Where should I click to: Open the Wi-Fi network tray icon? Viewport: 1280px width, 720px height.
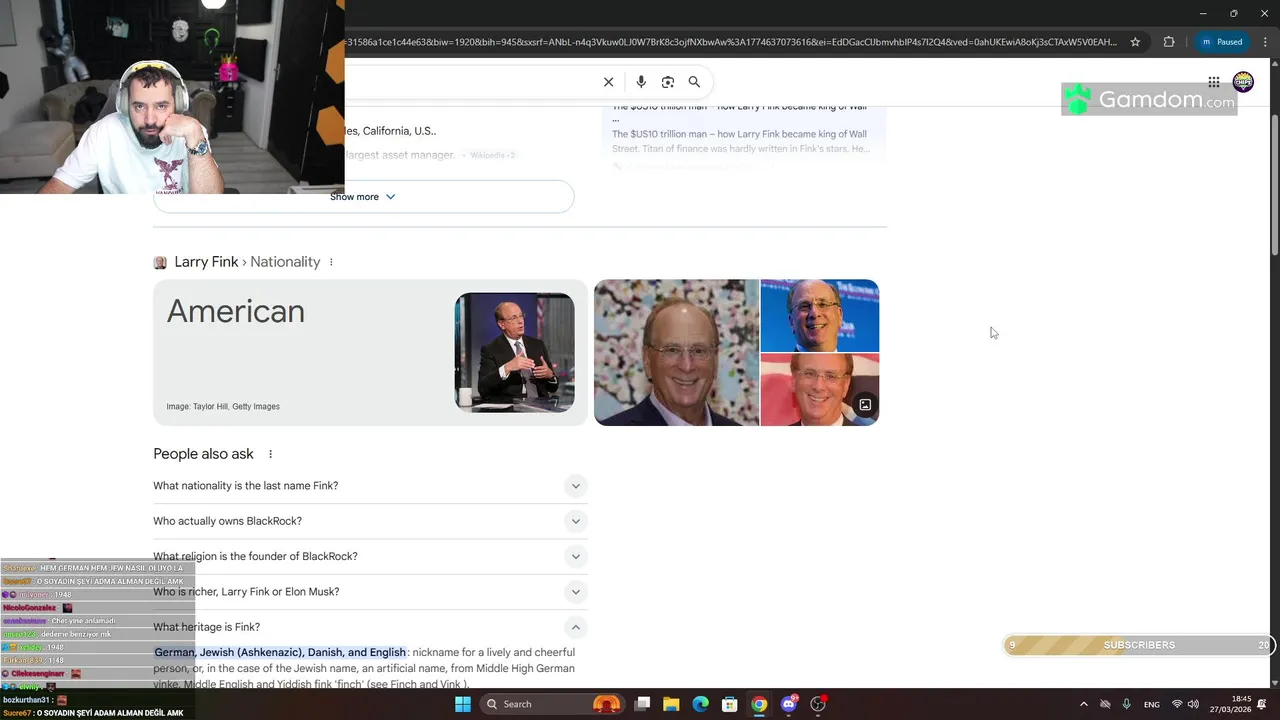pyautogui.click(x=1177, y=704)
